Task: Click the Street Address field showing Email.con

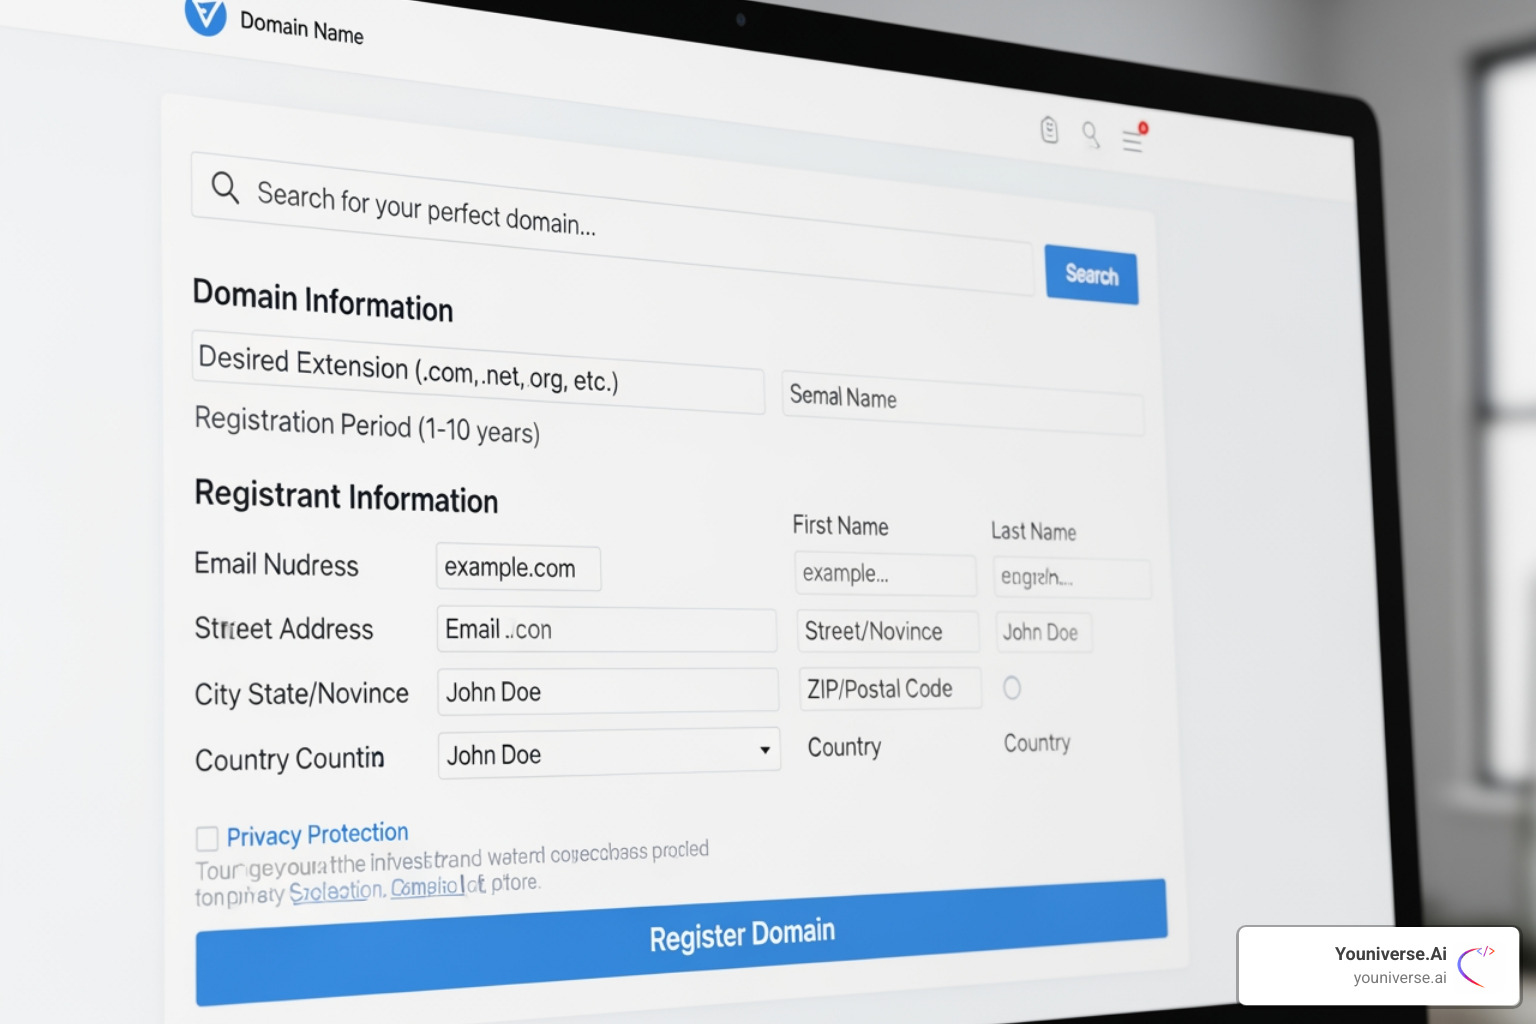Action: [x=606, y=630]
